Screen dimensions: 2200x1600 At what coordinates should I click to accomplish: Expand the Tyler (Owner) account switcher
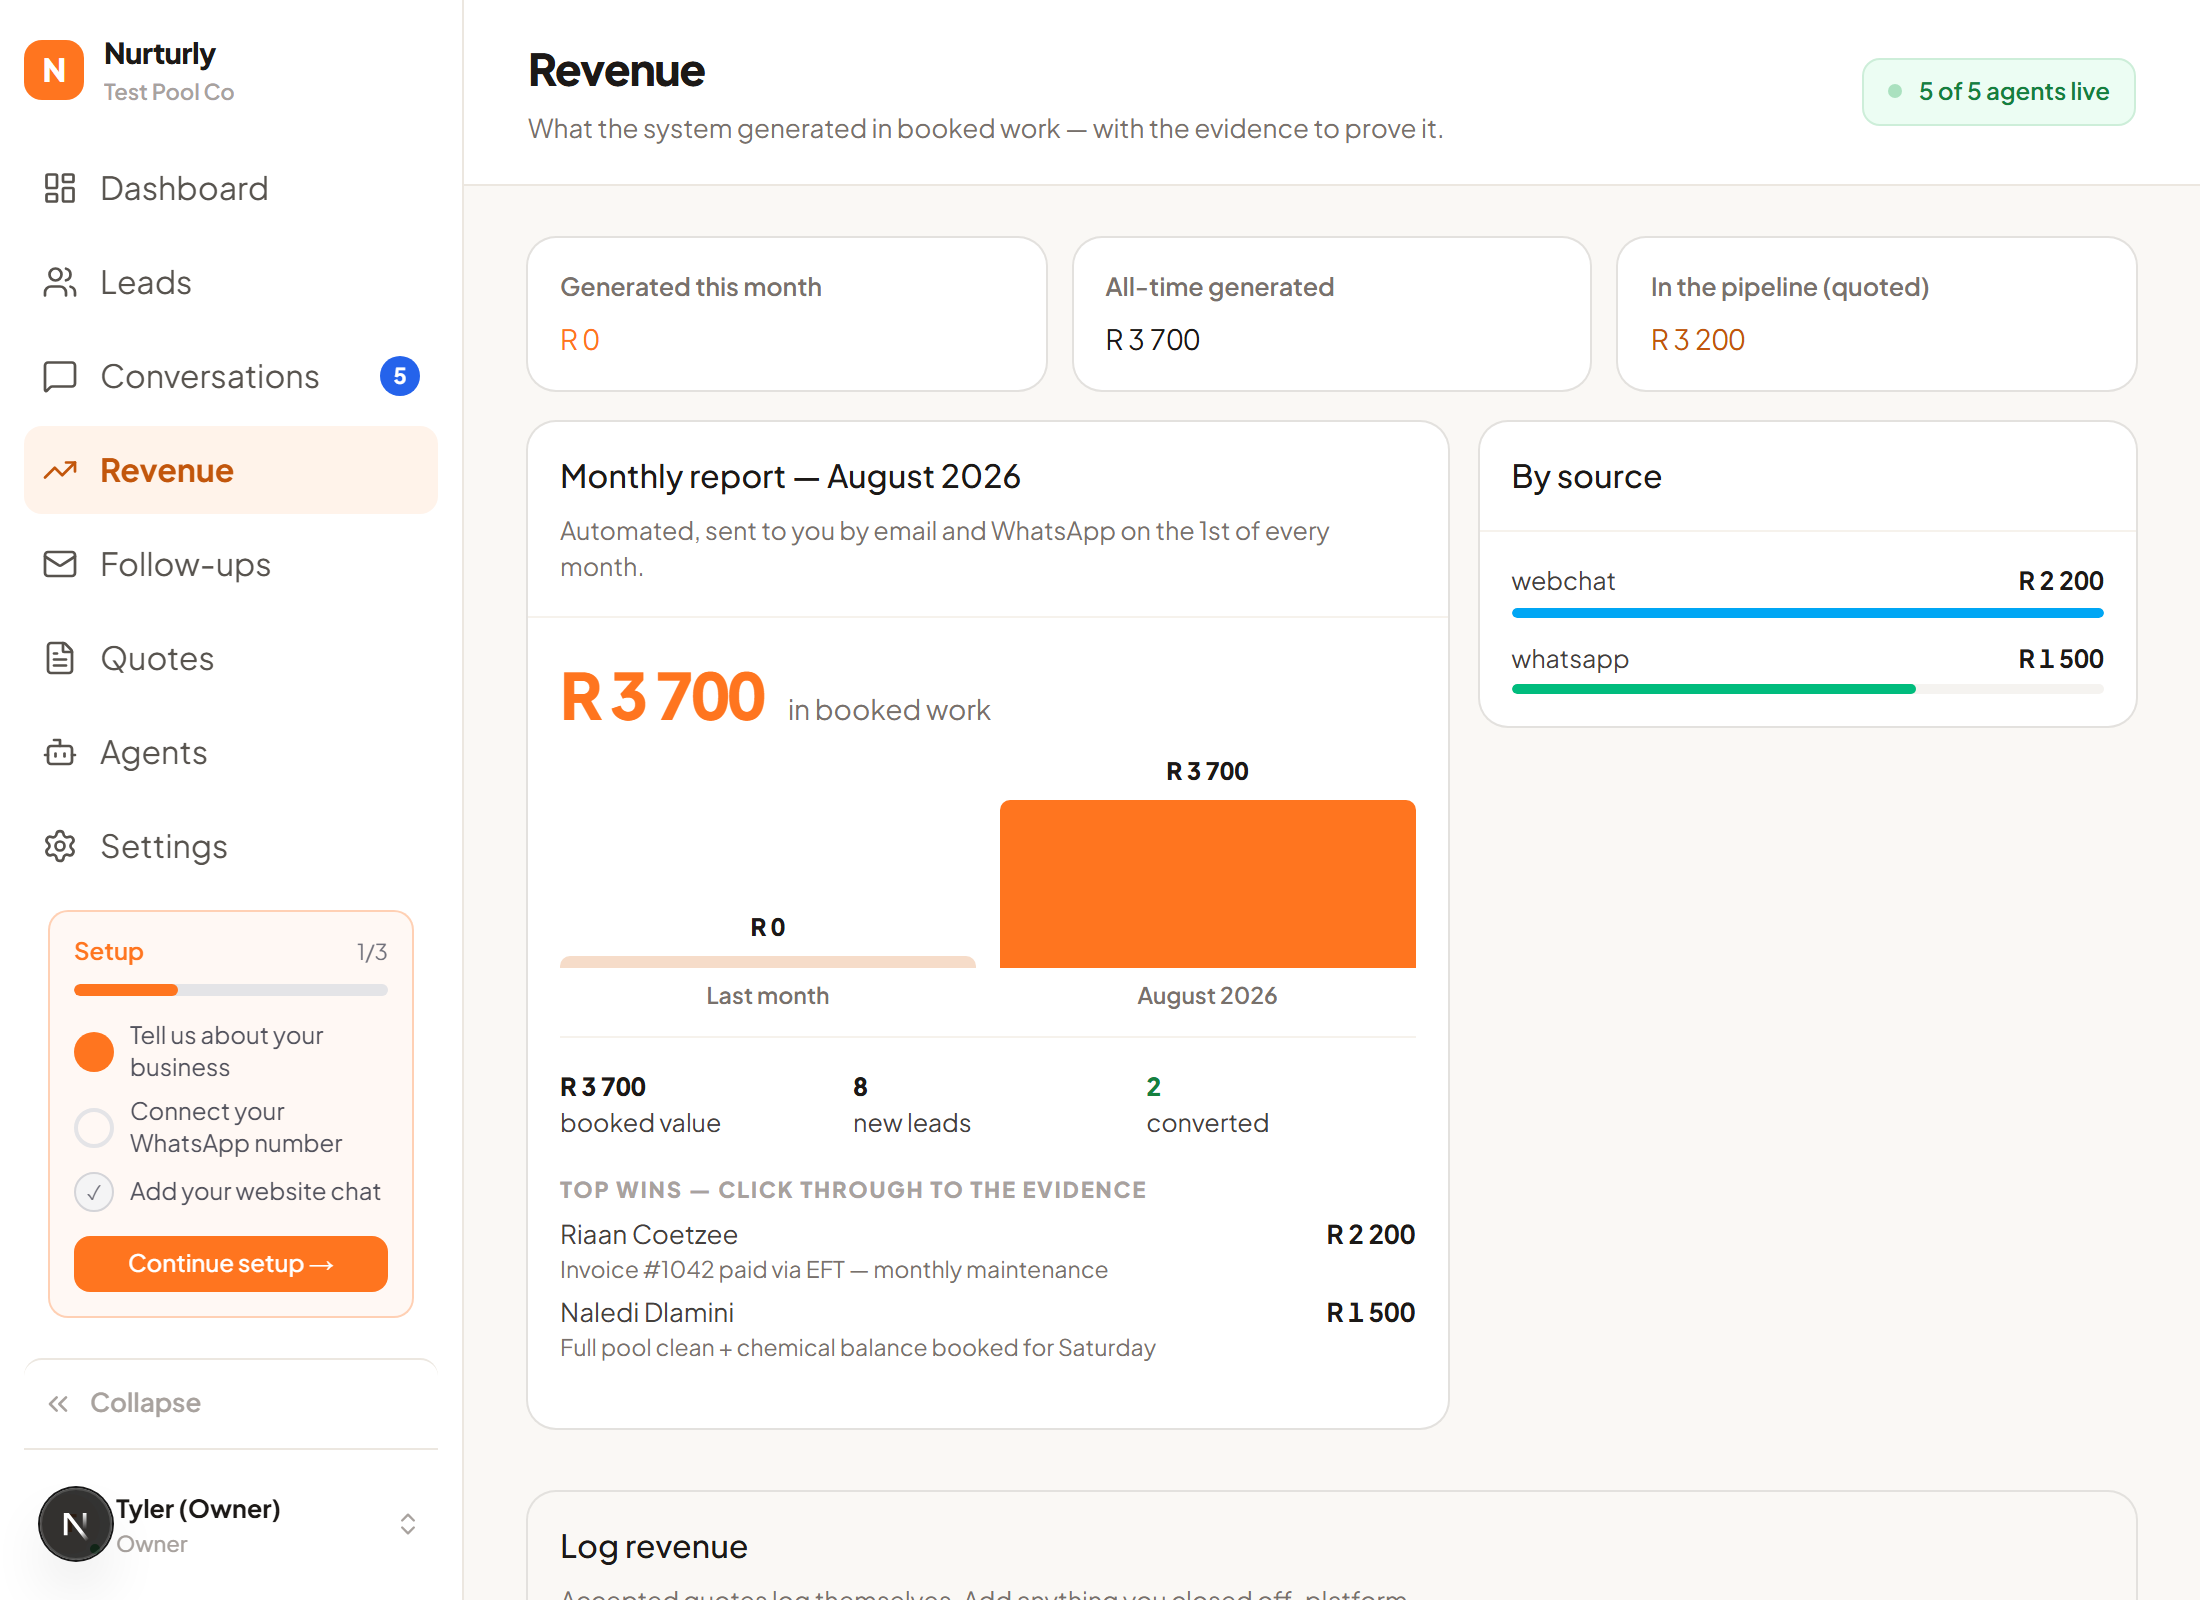(x=408, y=1524)
